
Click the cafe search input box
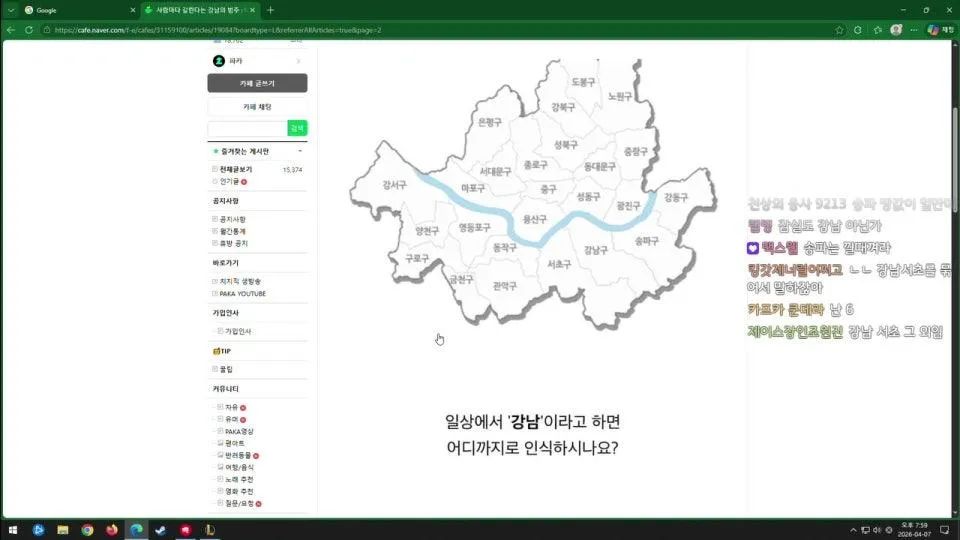coord(247,128)
